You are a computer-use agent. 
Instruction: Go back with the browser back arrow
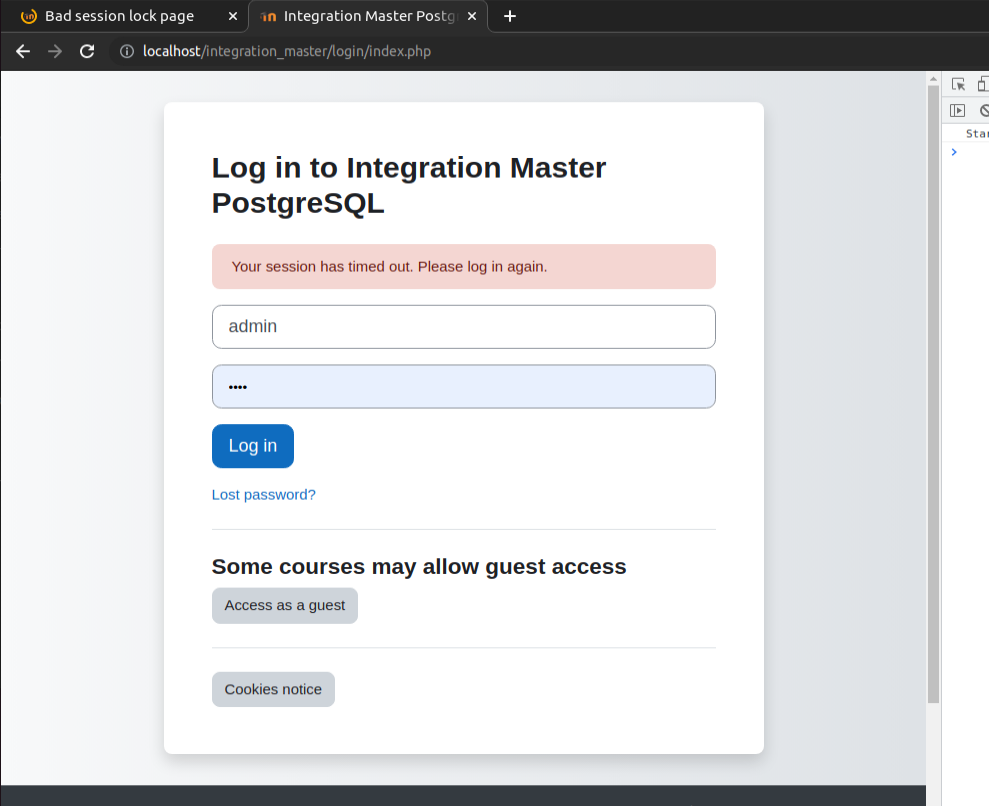point(23,51)
